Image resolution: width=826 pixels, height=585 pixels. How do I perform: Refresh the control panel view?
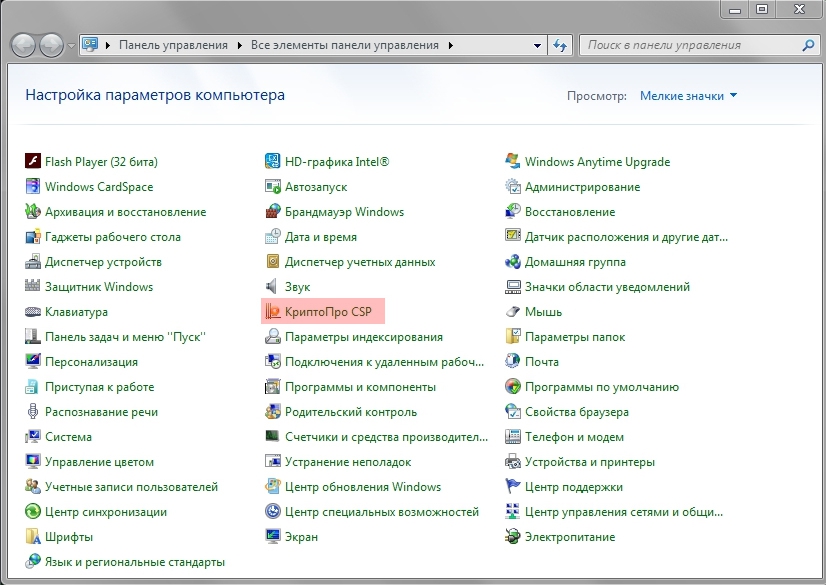559,45
